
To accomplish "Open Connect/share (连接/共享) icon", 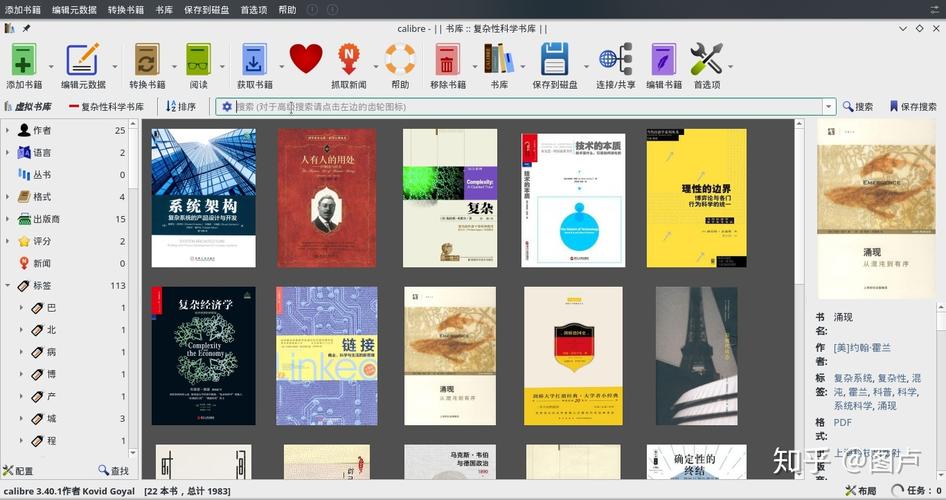I will pos(615,59).
